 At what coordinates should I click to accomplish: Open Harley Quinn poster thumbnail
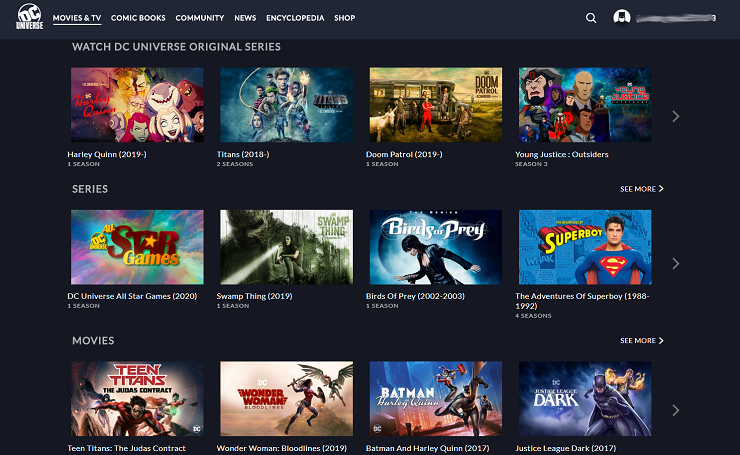pos(137,105)
